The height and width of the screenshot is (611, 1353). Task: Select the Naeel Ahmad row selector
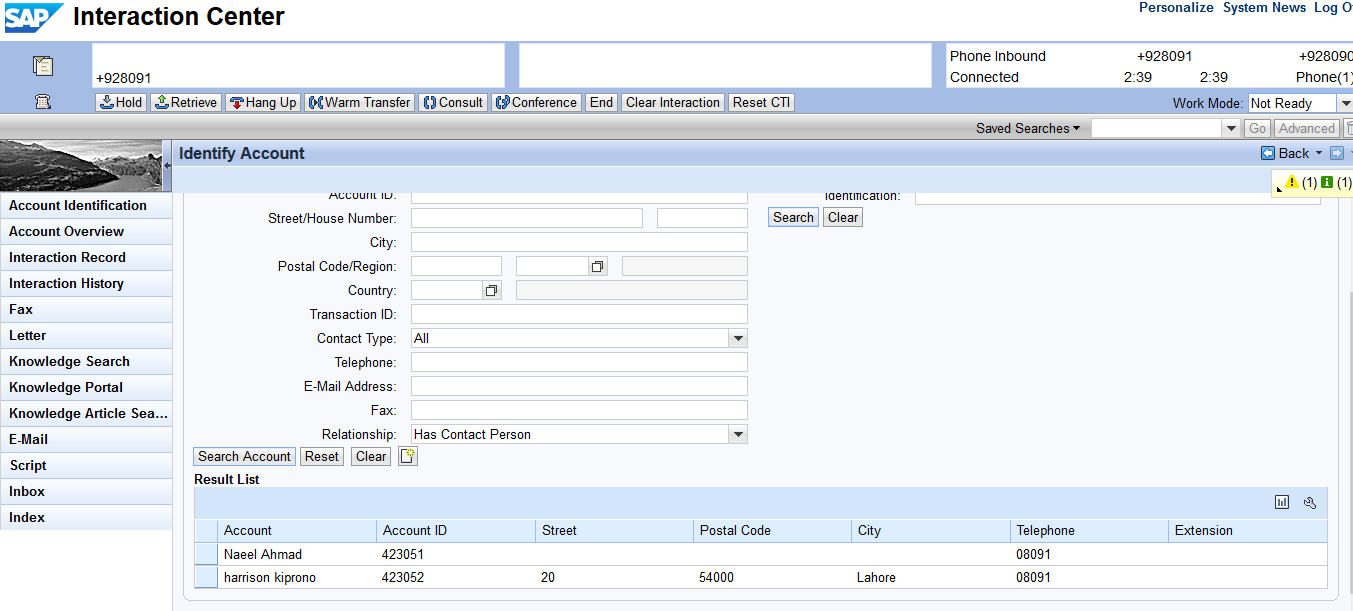click(206, 554)
